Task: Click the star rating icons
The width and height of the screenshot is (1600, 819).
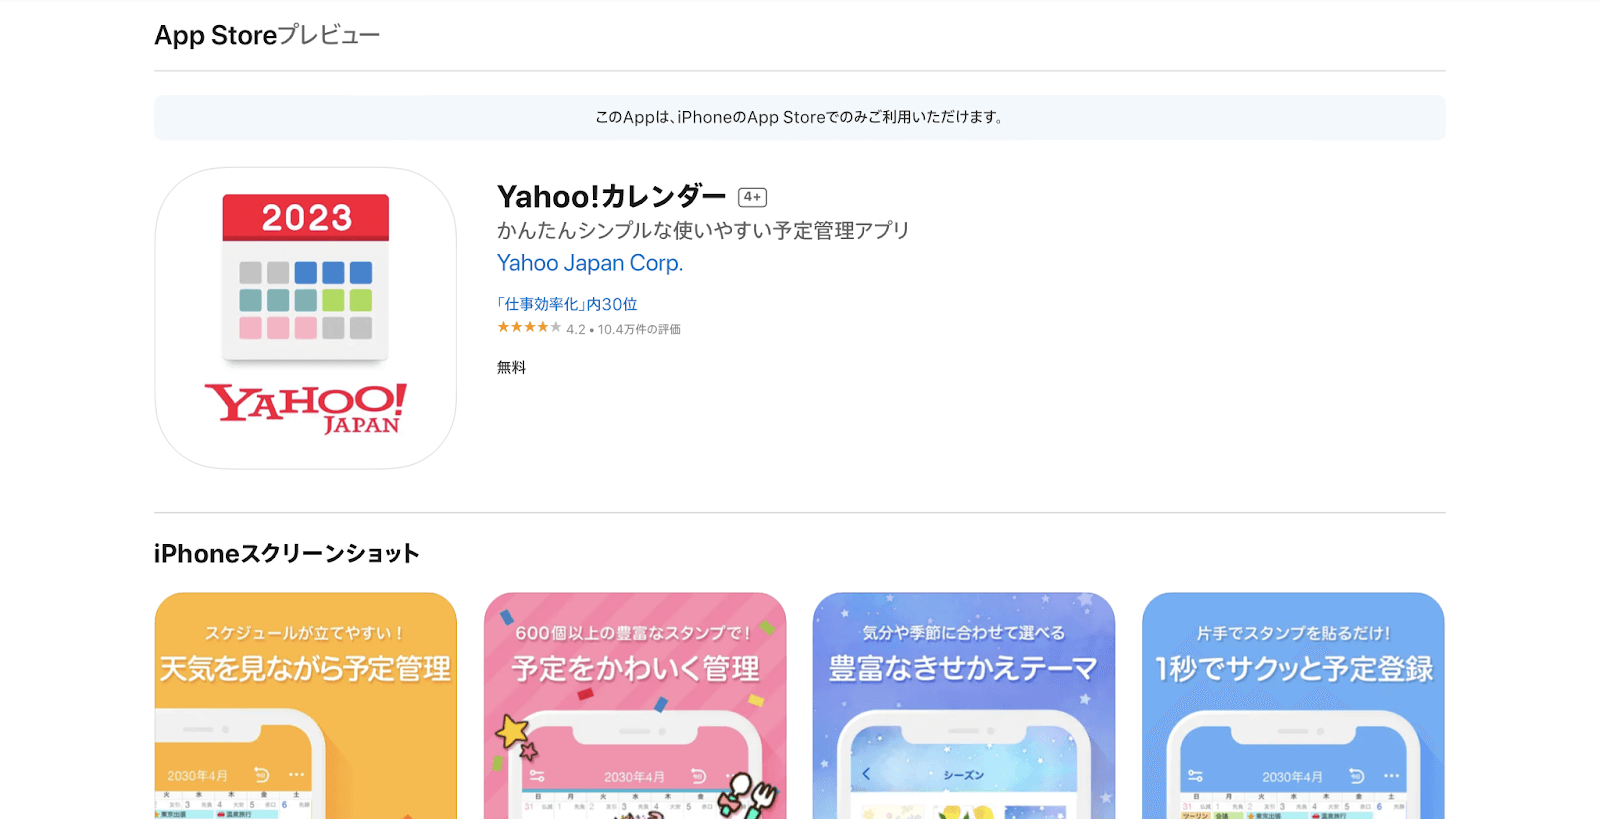Action: pyautogui.click(x=529, y=328)
